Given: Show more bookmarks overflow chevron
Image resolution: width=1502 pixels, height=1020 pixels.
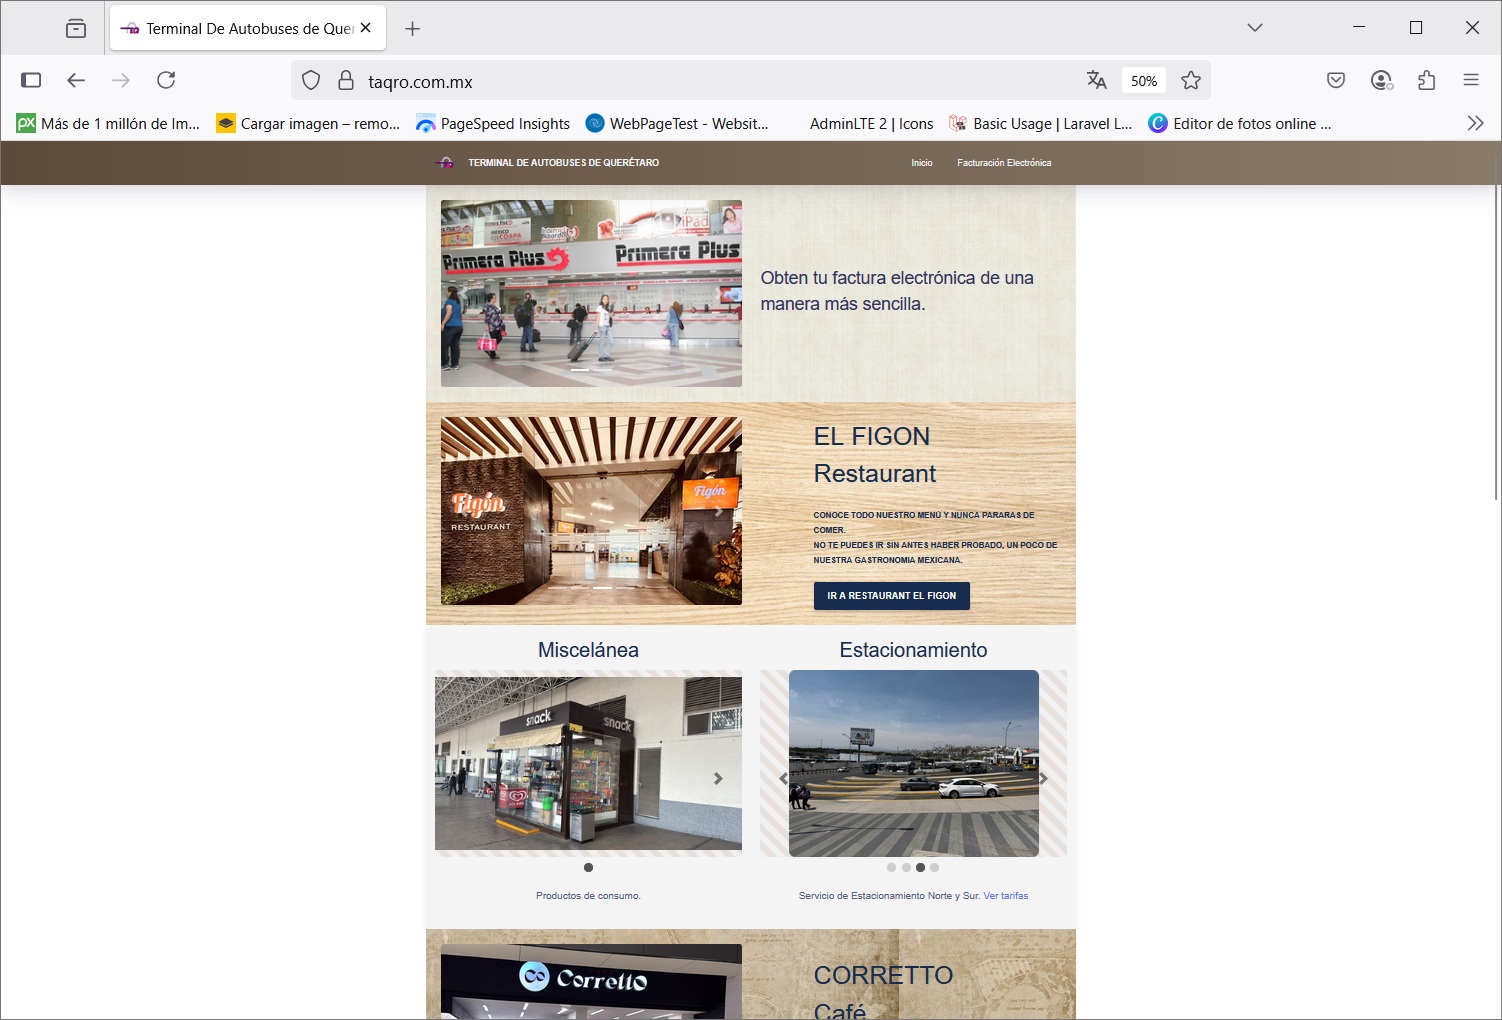Looking at the screenshot, I should click(x=1475, y=123).
